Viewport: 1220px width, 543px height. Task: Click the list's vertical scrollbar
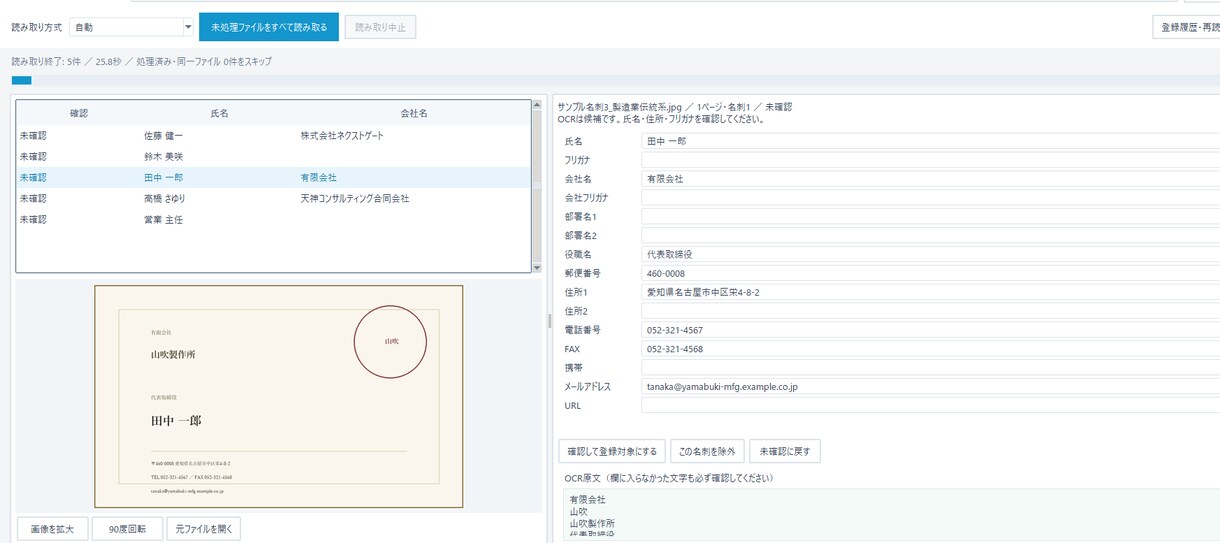tap(537, 186)
